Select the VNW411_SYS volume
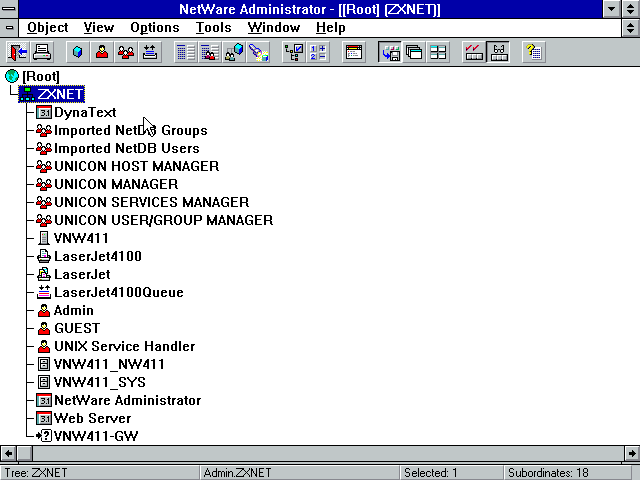Viewport: 640px width, 480px height. click(91, 382)
